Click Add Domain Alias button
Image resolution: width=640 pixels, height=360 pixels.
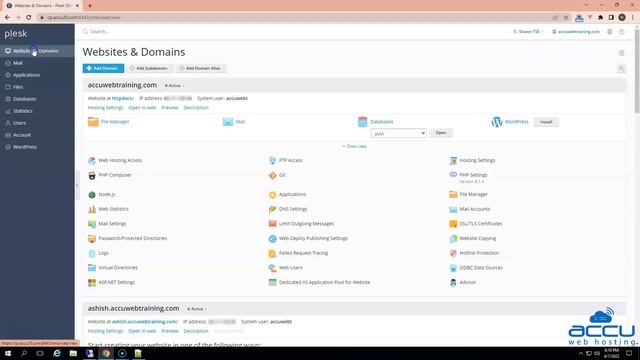coord(200,68)
